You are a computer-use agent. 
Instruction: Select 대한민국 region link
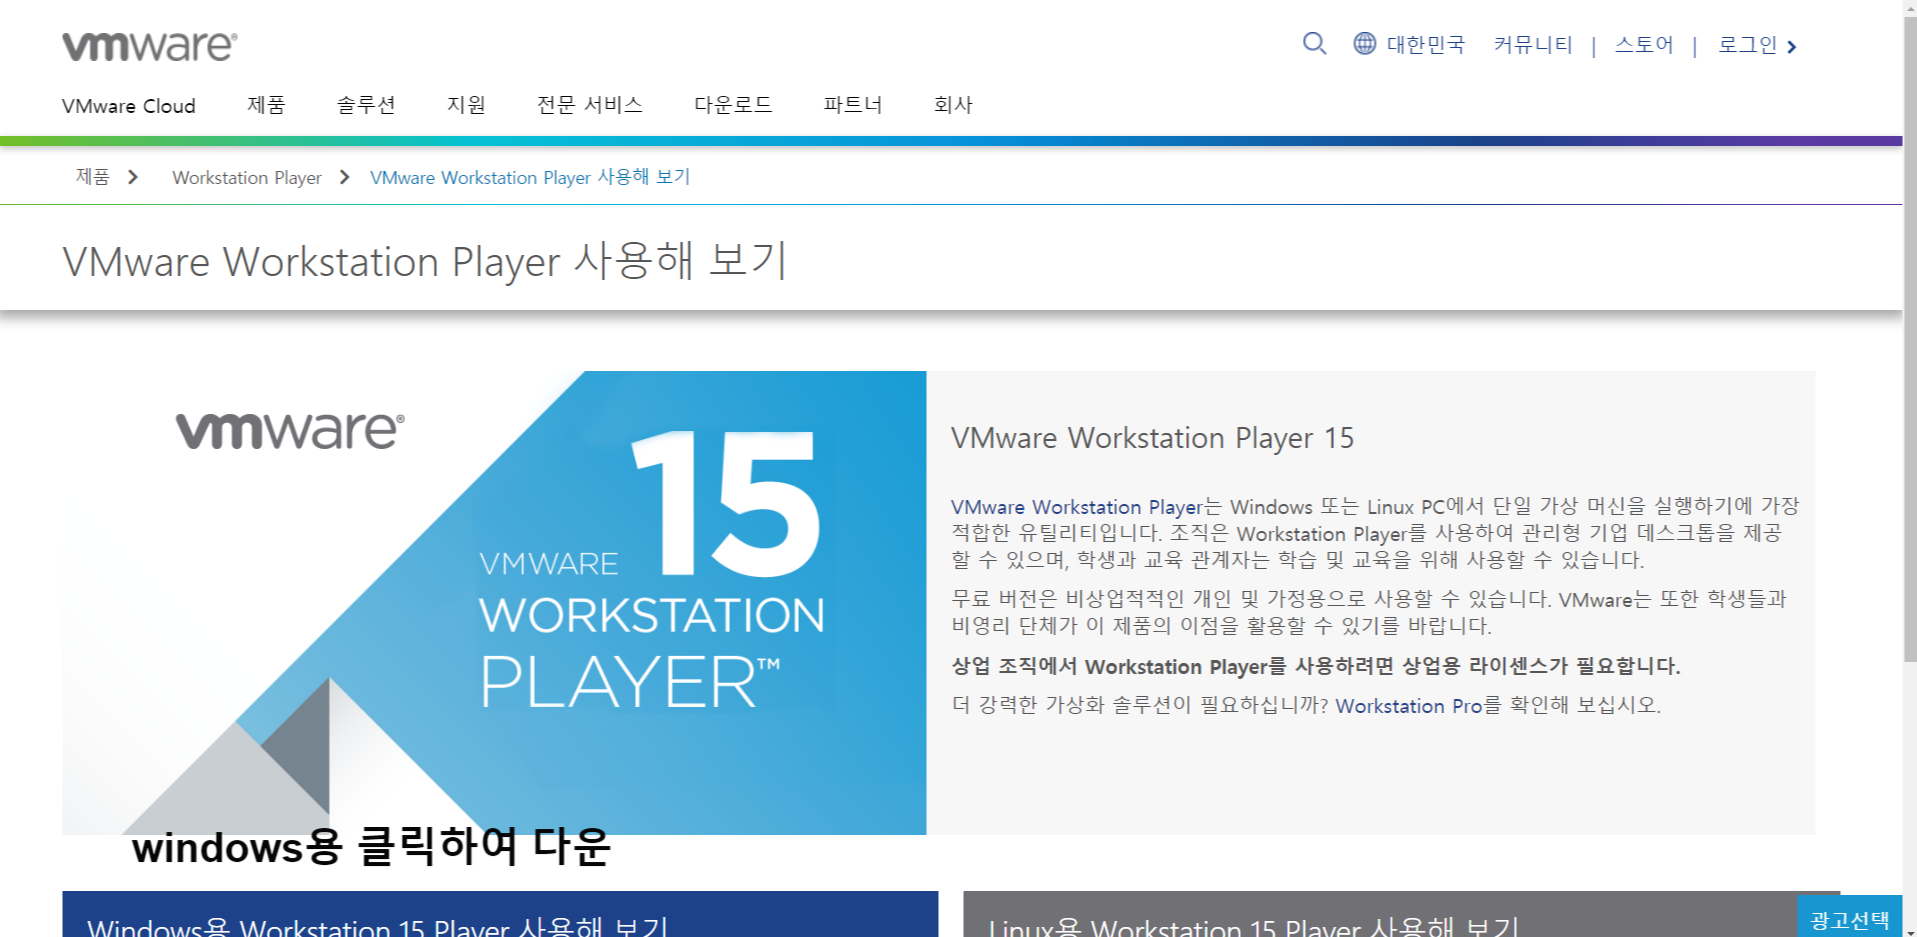tap(1425, 45)
